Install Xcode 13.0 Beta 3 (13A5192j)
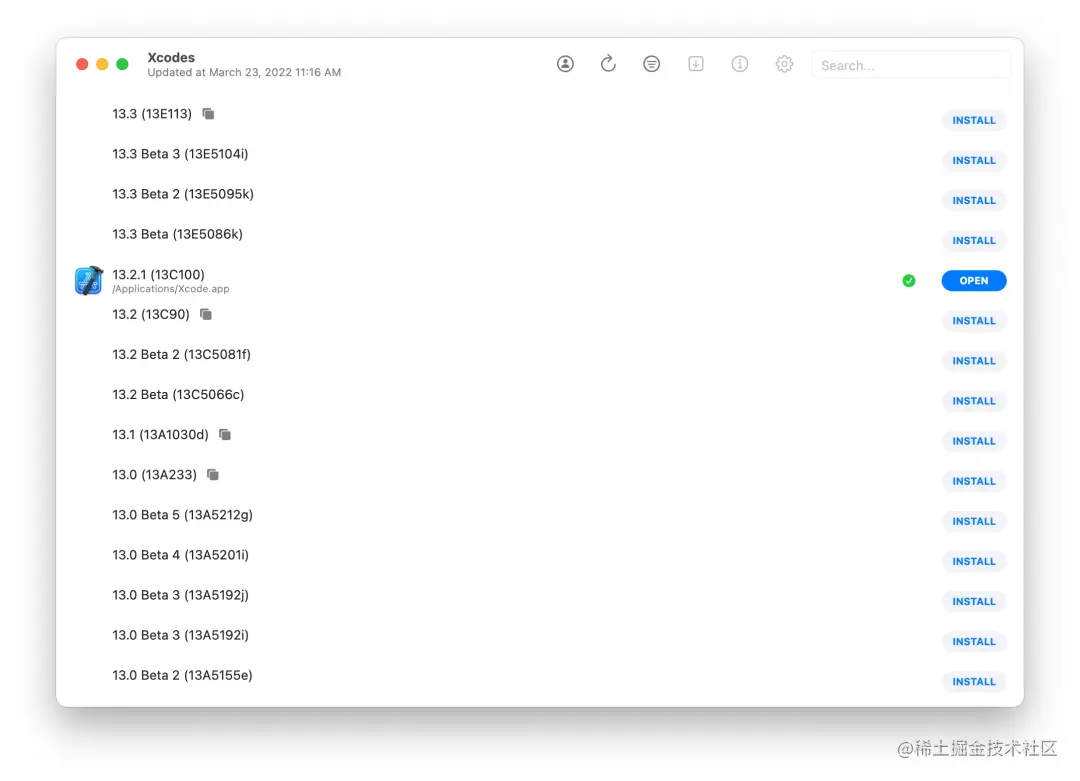 coord(973,601)
